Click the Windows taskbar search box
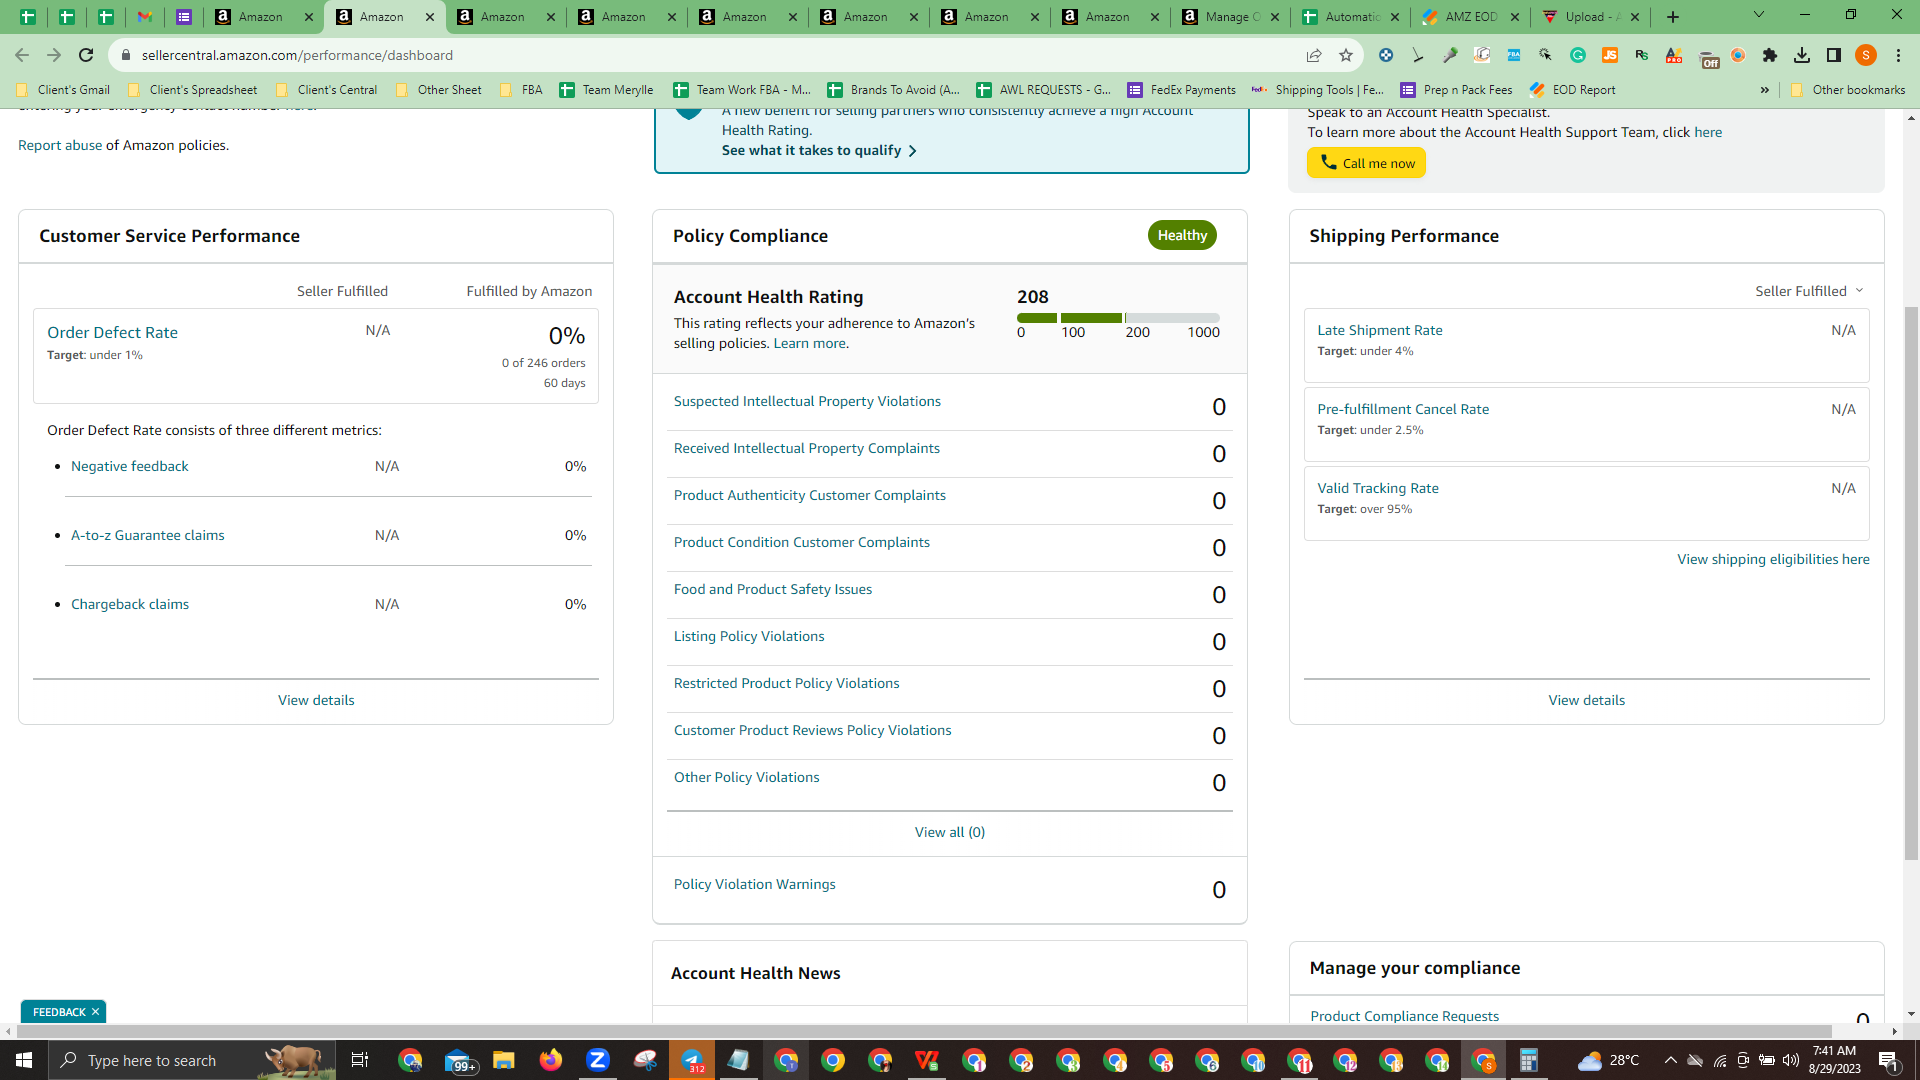This screenshot has width=1920, height=1080. [x=190, y=1060]
